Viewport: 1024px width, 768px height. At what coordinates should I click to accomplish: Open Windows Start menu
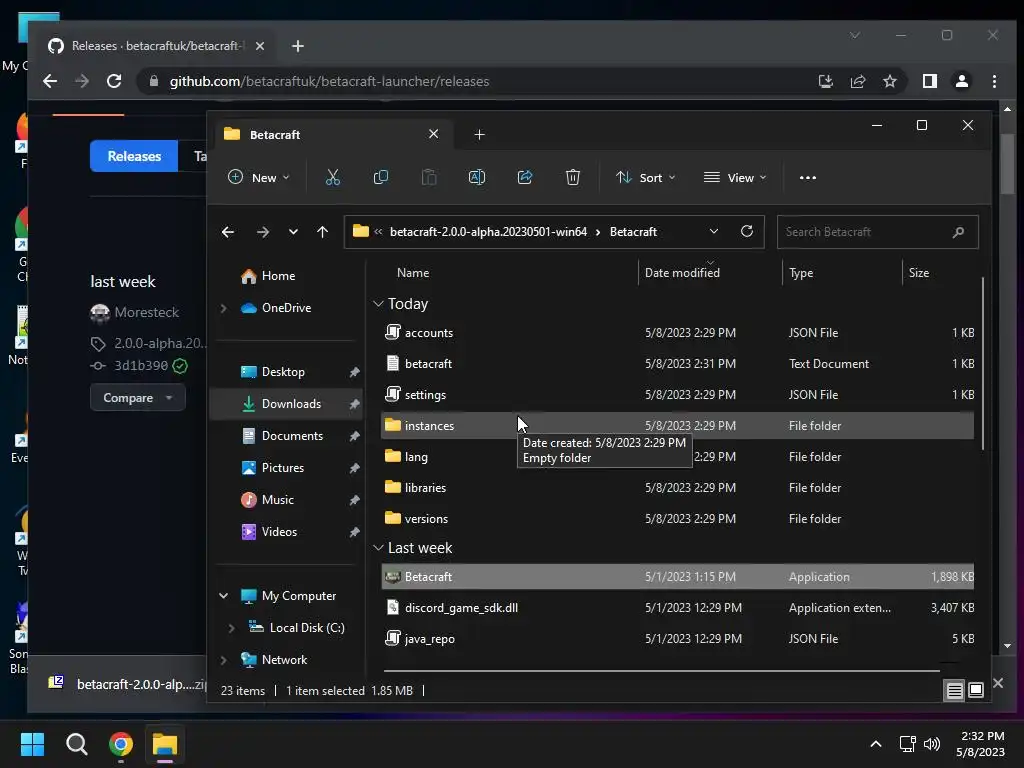click(32, 744)
